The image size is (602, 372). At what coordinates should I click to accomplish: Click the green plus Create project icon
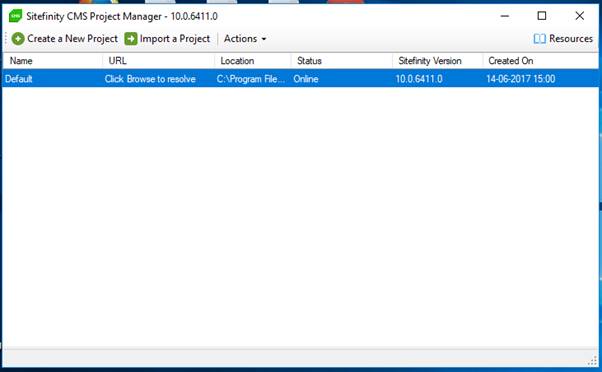click(x=18, y=39)
